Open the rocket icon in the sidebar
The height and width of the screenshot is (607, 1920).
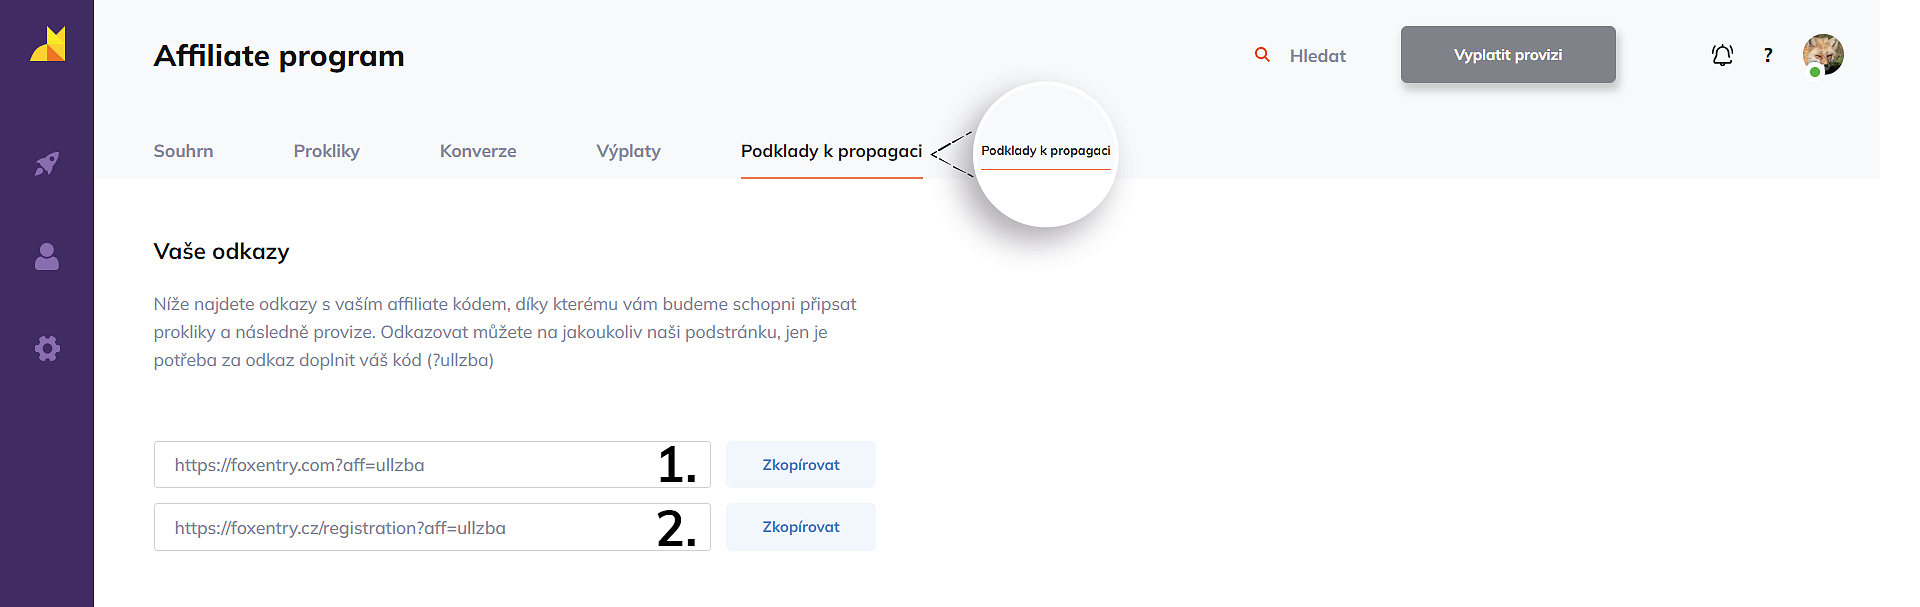click(x=47, y=163)
